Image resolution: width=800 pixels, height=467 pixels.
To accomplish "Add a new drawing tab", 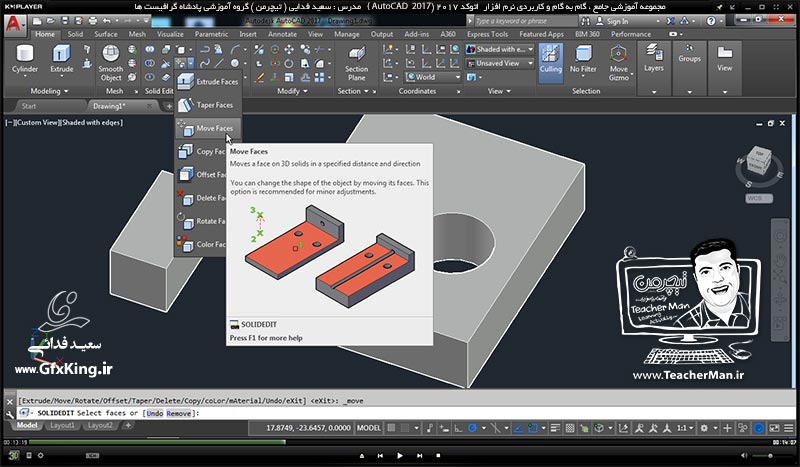I will pyautogui.click(x=169, y=106).
